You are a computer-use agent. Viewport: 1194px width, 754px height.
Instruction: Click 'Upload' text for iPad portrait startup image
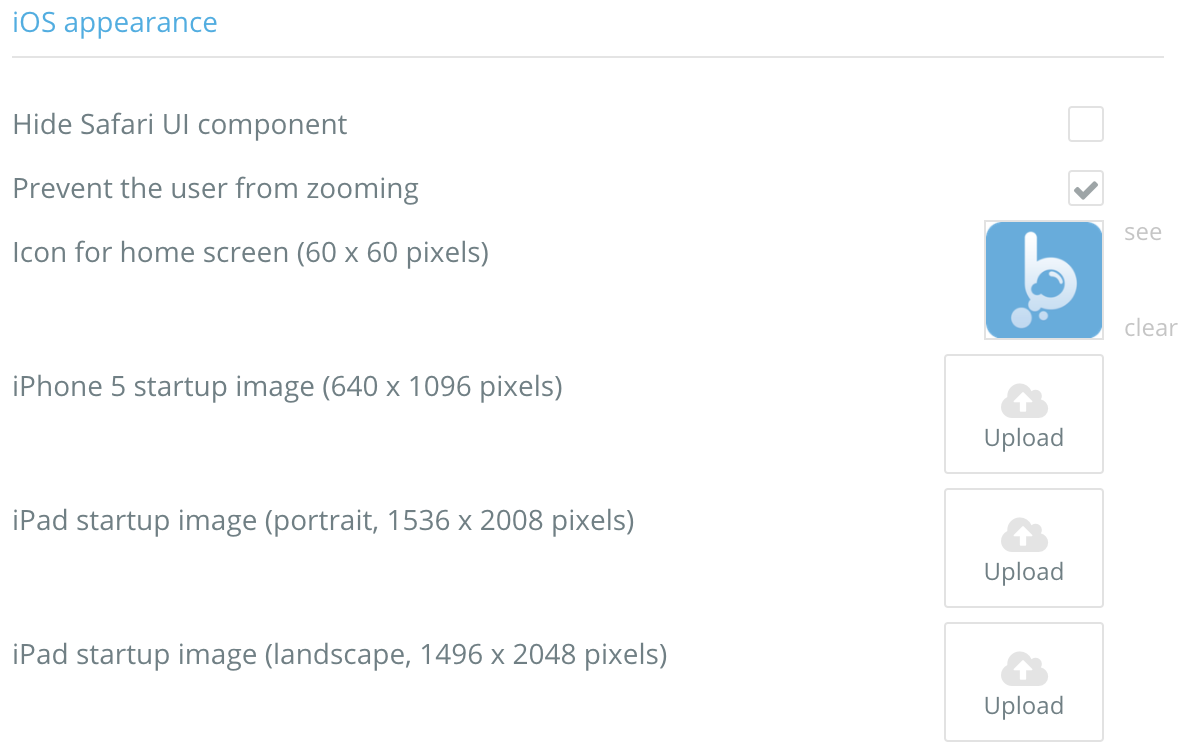pyautogui.click(x=1024, y=572)
